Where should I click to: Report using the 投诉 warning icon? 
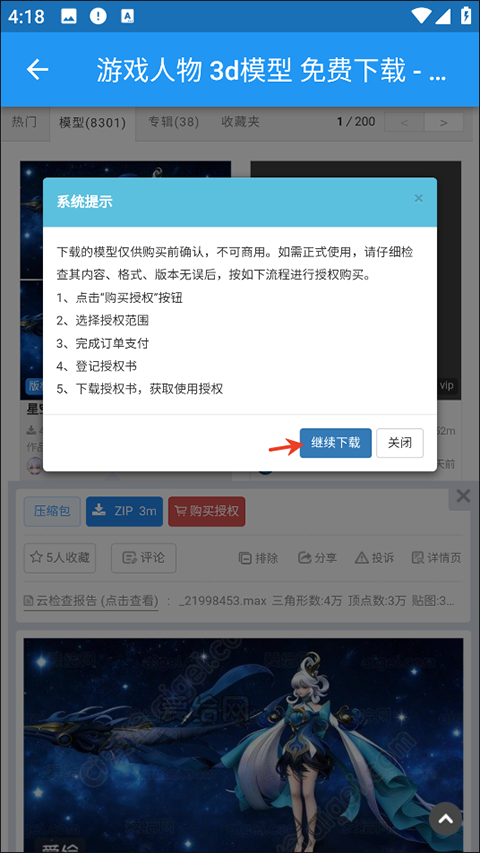(374, 558)
